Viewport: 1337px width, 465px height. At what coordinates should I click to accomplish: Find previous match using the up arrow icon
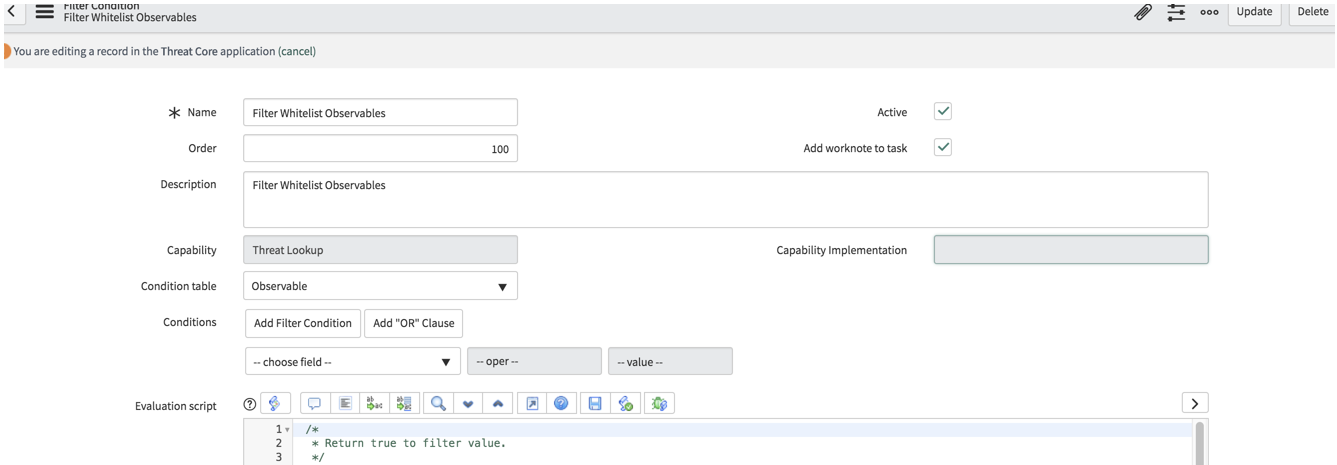(x=498, y=403)
